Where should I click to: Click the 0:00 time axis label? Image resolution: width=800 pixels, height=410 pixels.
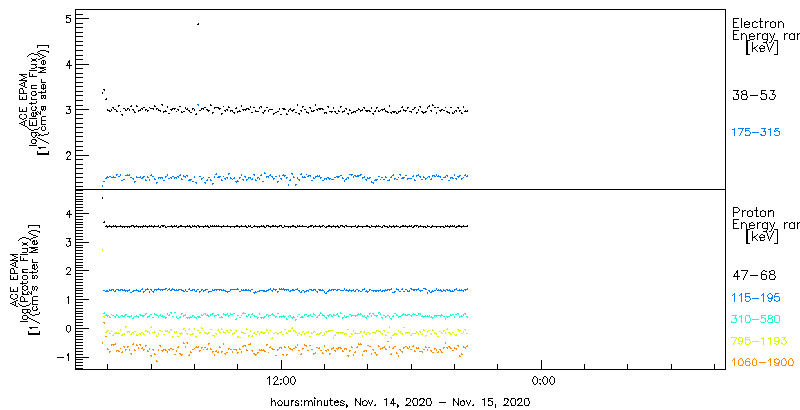coord(542,380)
